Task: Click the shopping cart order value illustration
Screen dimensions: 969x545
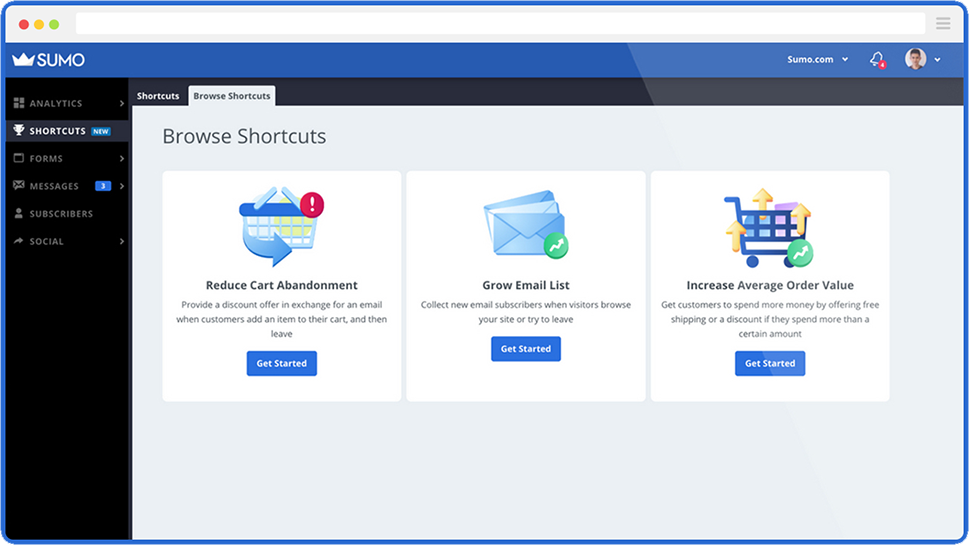Action: pyautogui.click(x=769, y=227)
